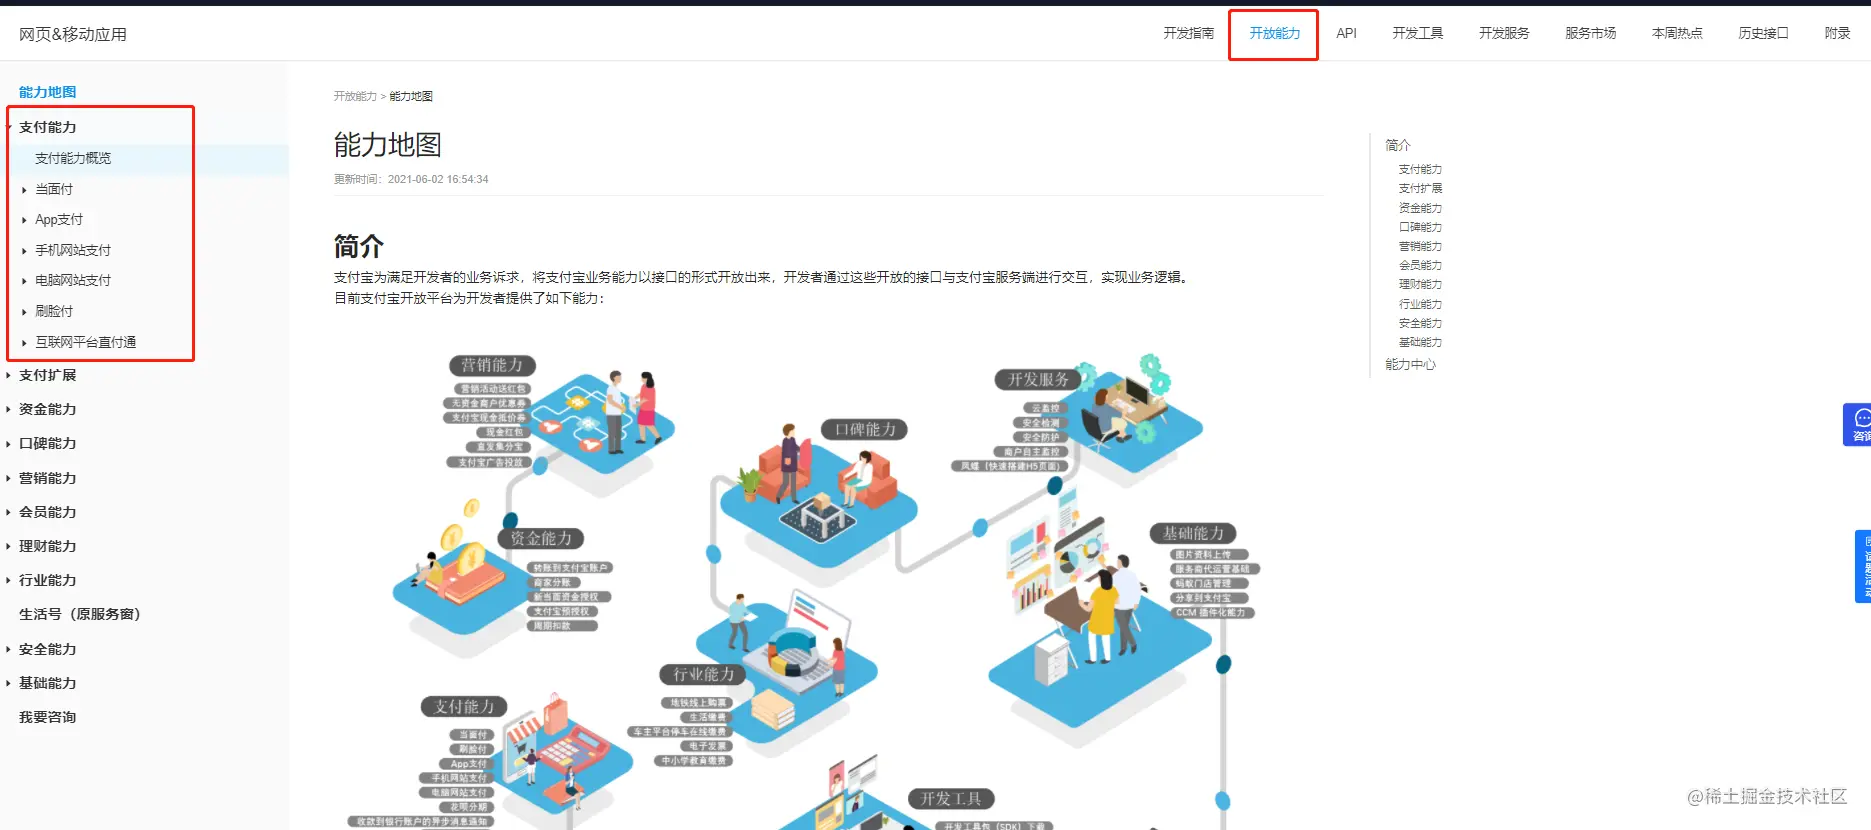Viewport: 1871px width, 830px height.
Task: Click the 我要咨询 sidebar link
Action: click(x=47, y=717)
